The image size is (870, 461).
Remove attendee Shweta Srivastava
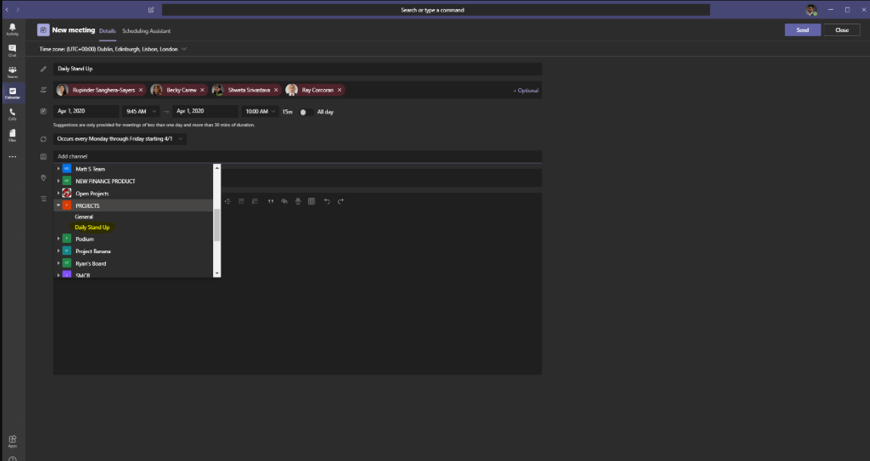tap(276, 90)
